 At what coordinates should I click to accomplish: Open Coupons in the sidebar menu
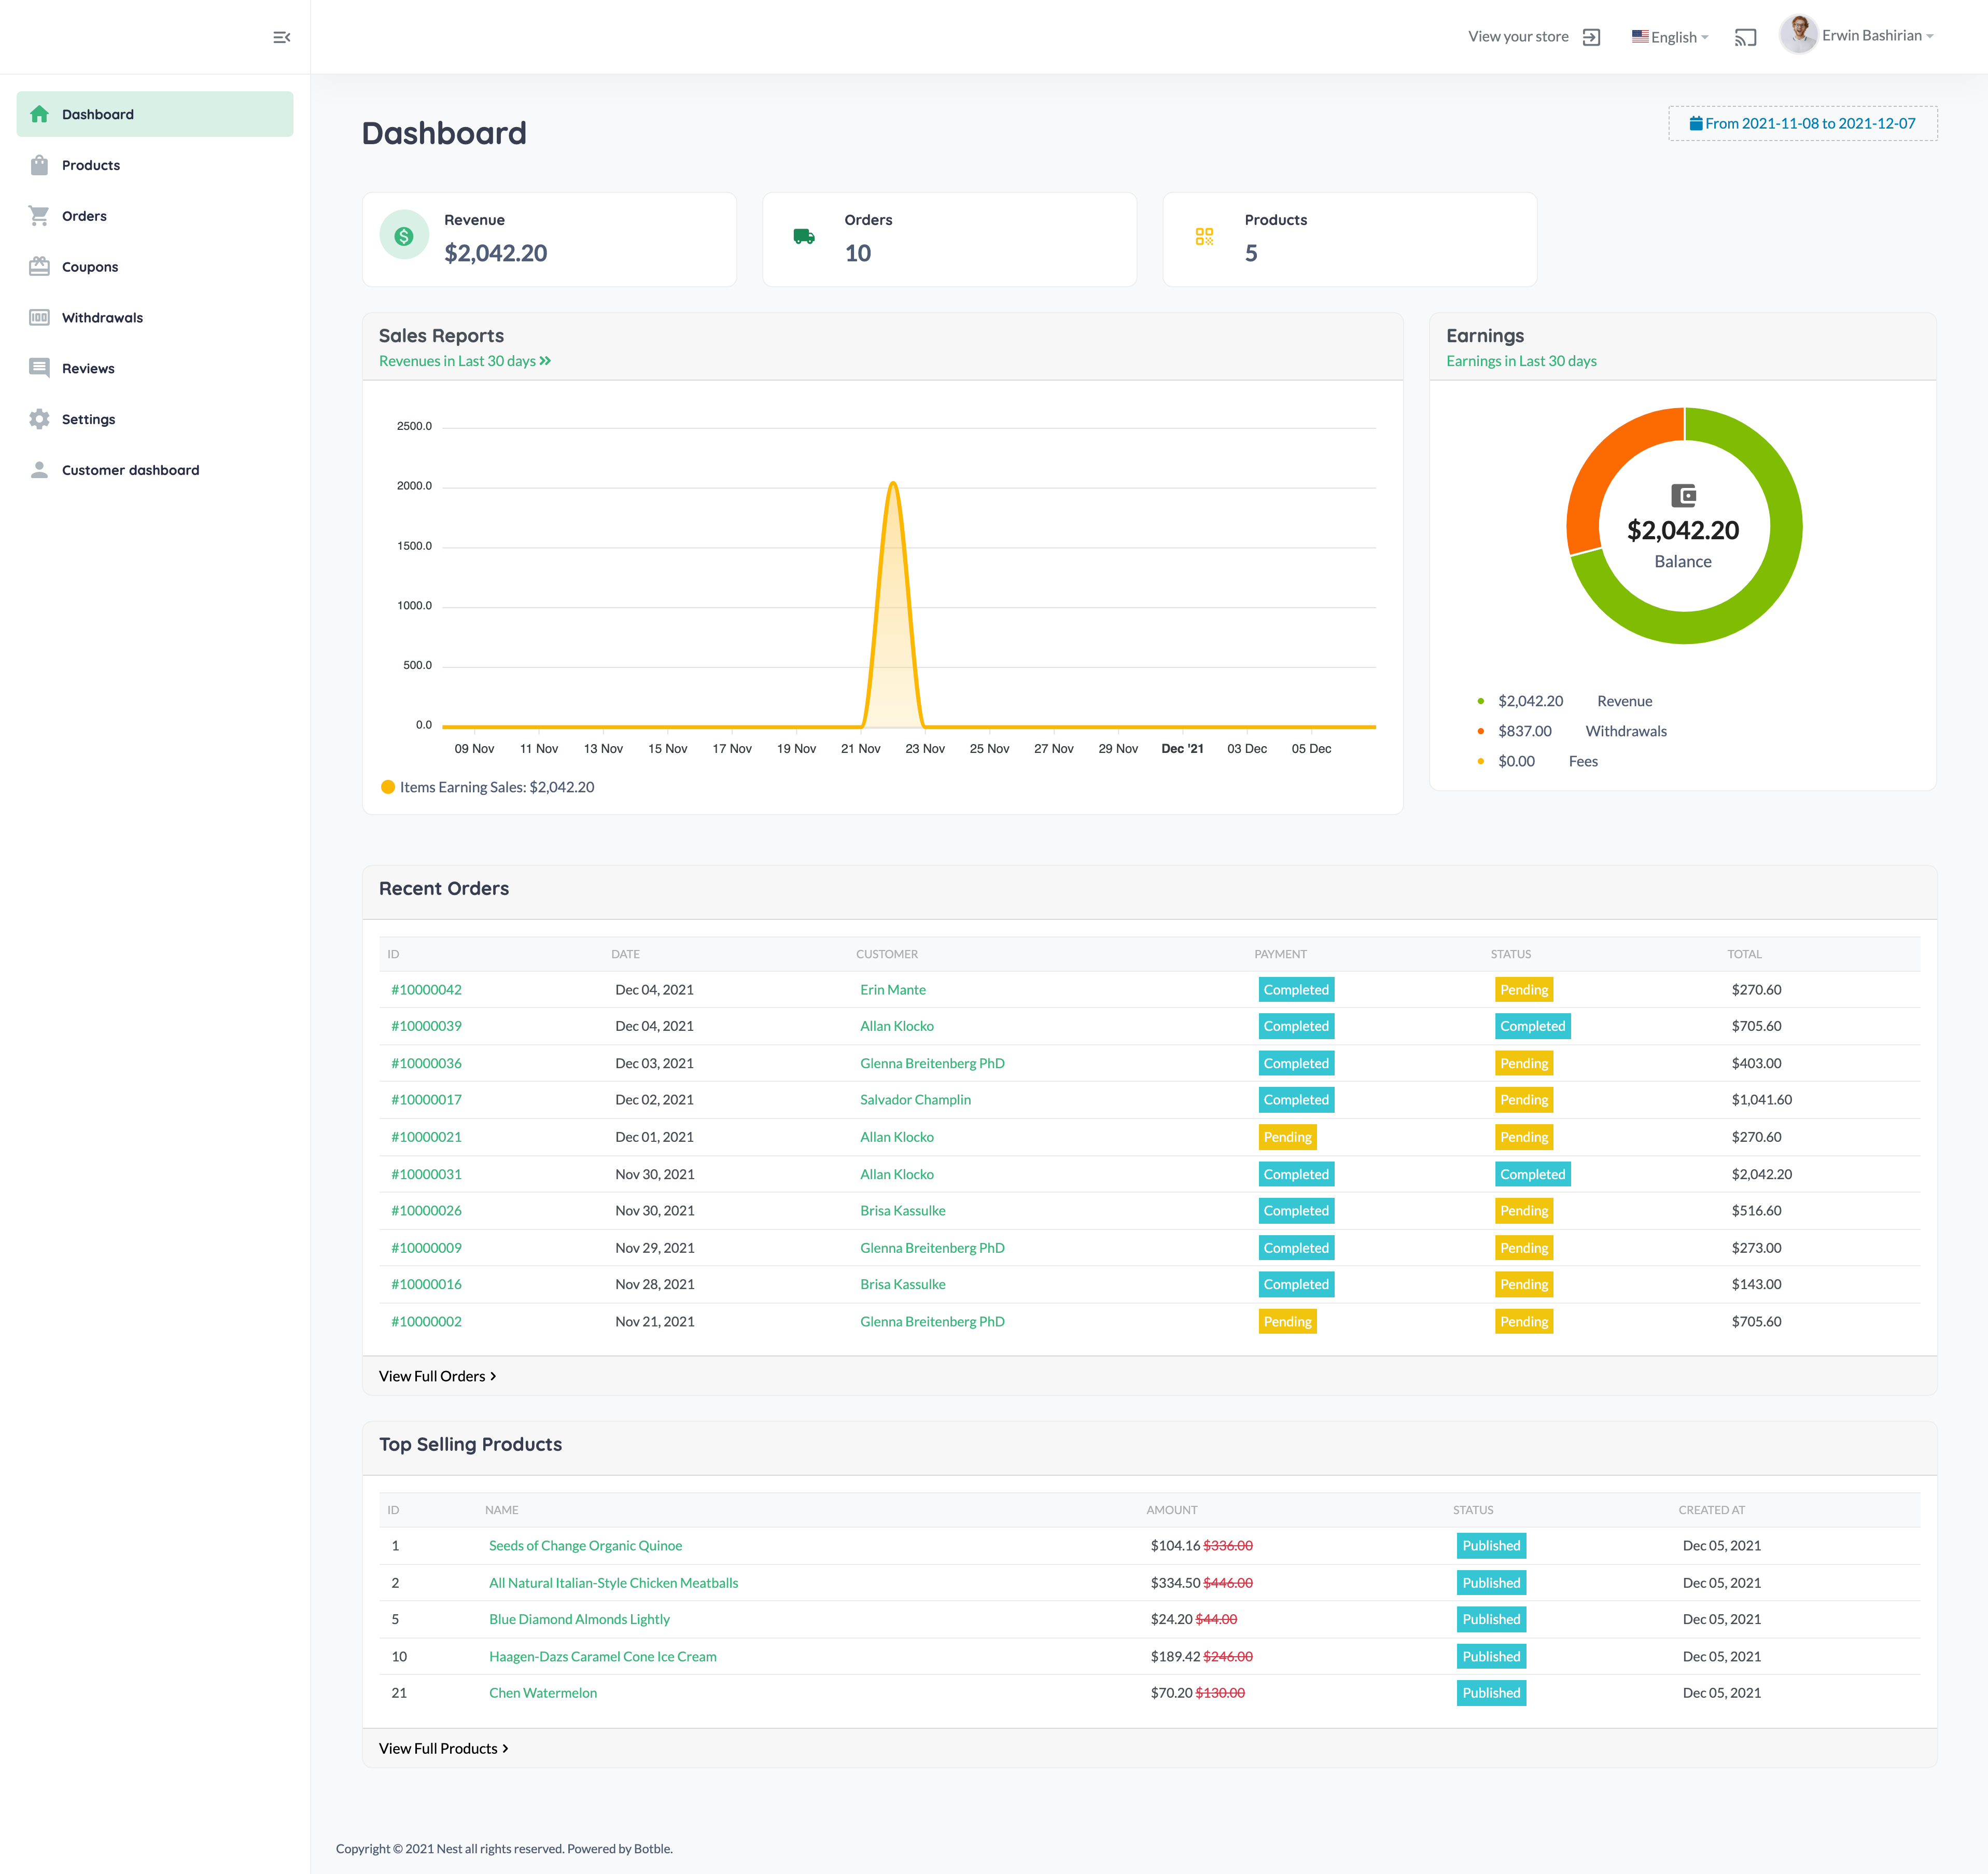coord(155,267)
